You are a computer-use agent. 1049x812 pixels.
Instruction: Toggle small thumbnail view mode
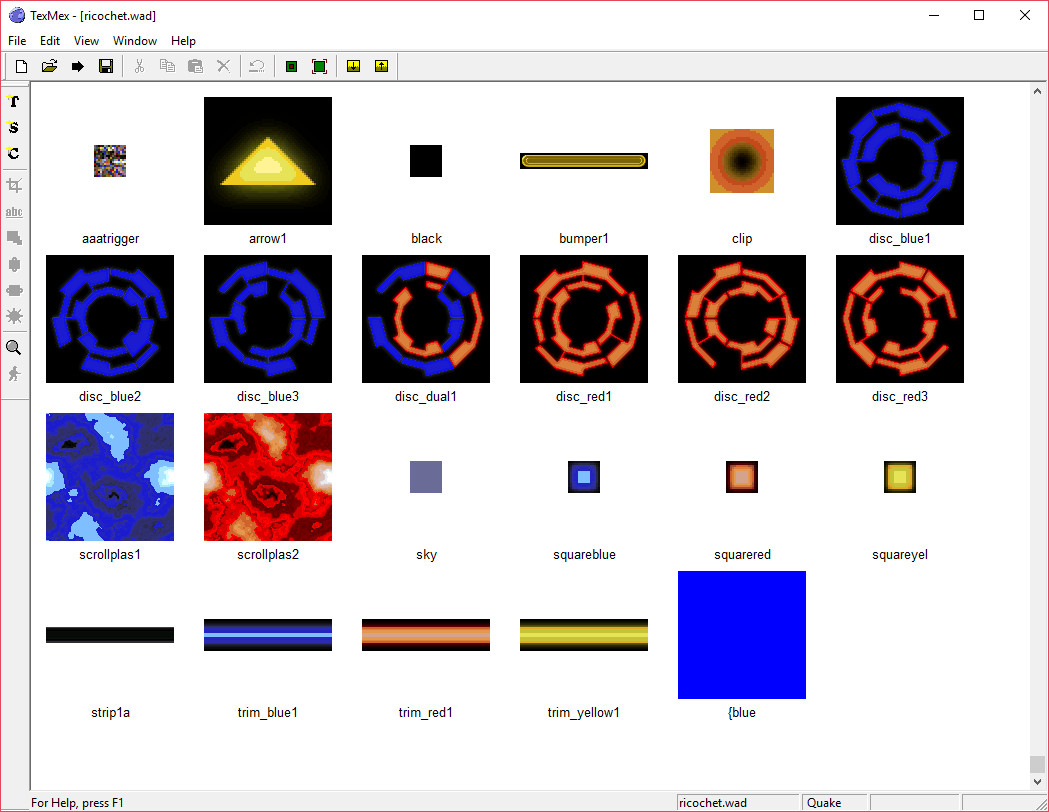pyautogui.click(x=290, y=65)
